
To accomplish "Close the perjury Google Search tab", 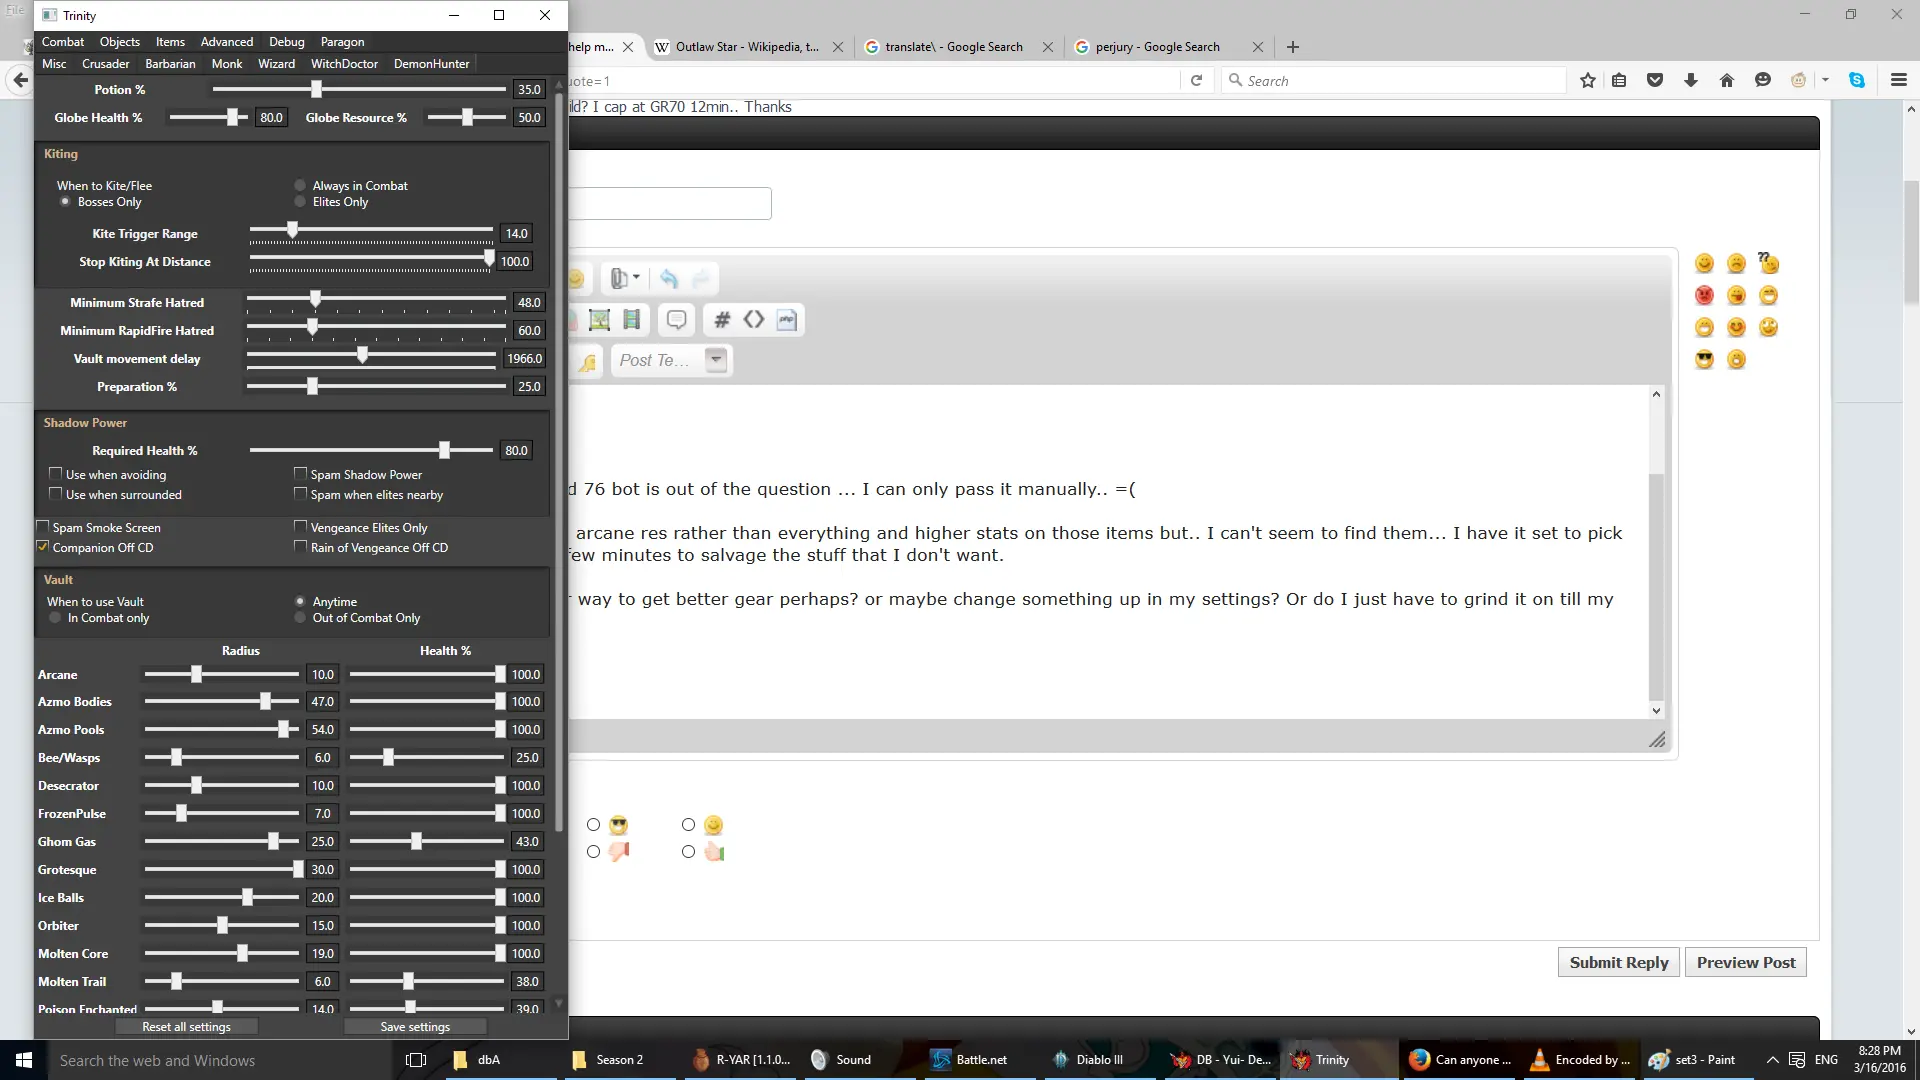I will (x=1258, y=47).
